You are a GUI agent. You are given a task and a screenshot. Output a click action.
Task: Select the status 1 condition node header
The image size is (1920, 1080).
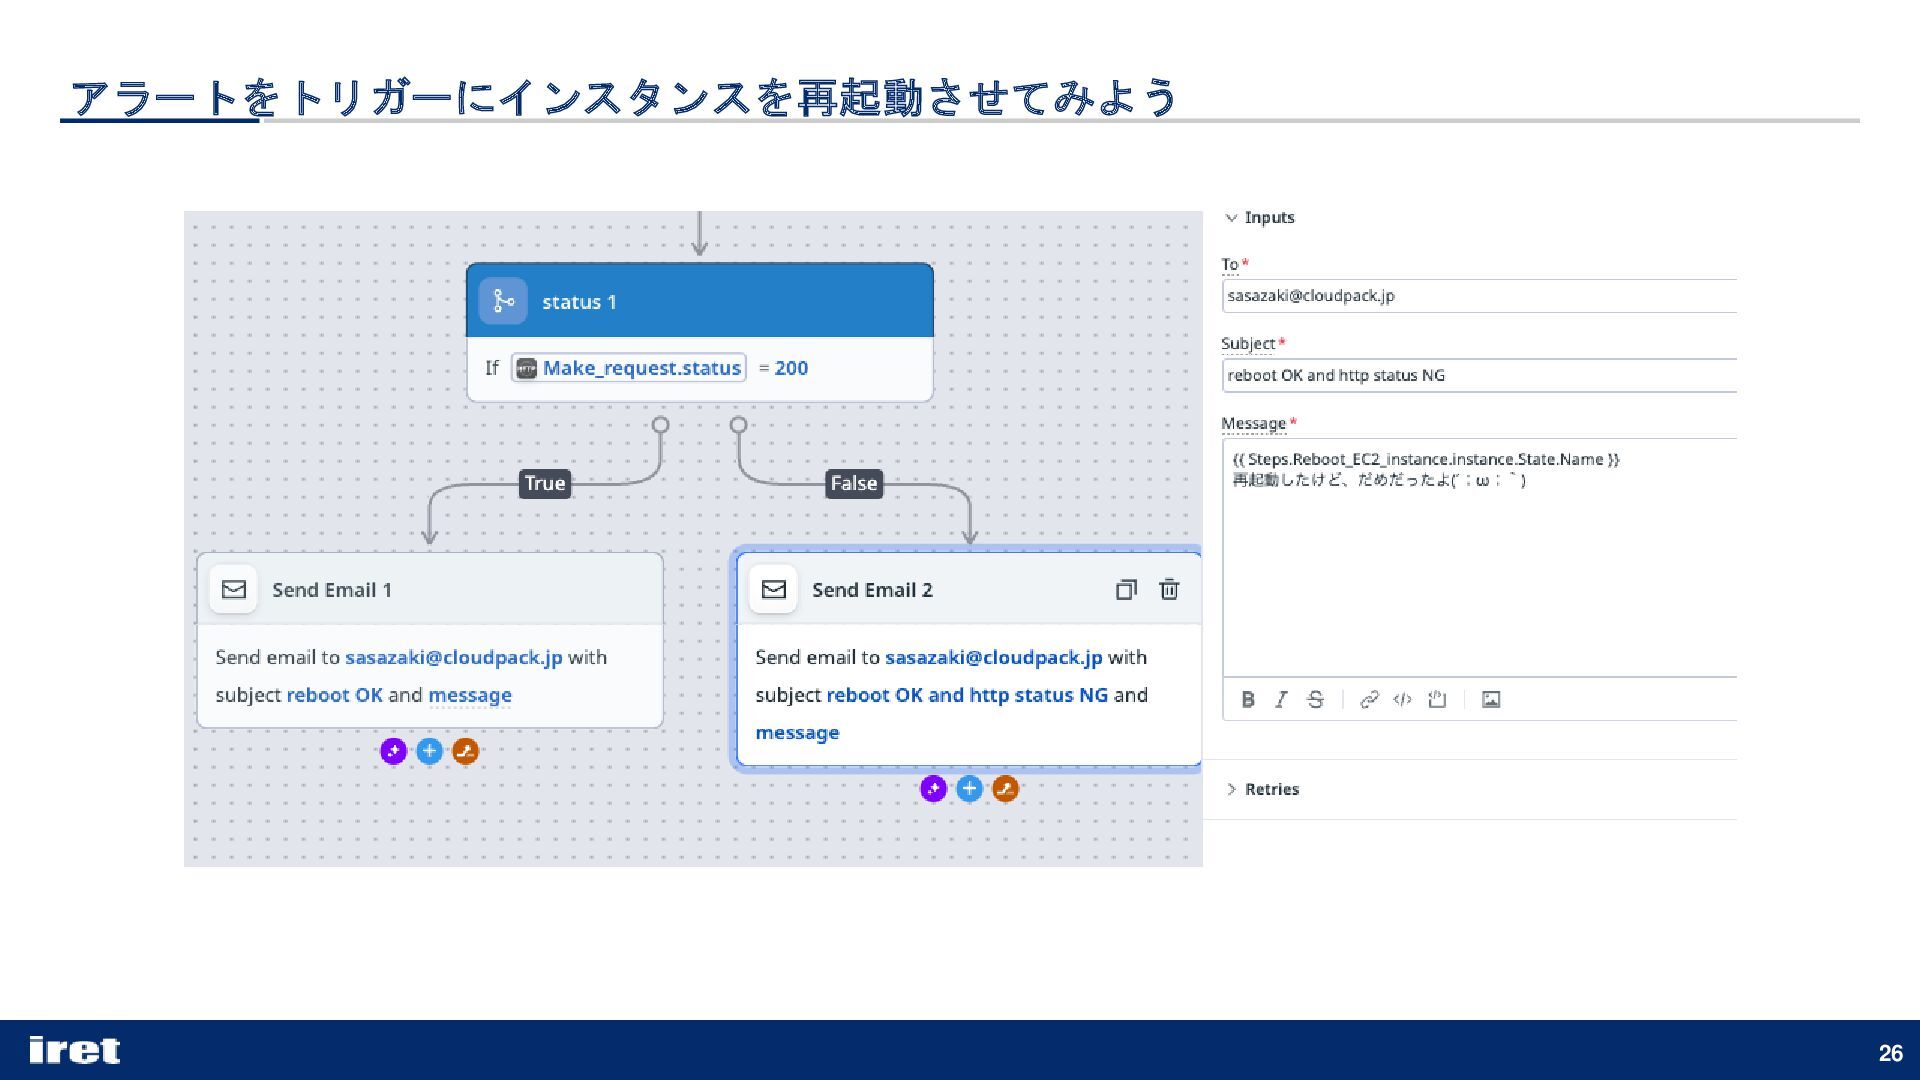pos(700,301)
